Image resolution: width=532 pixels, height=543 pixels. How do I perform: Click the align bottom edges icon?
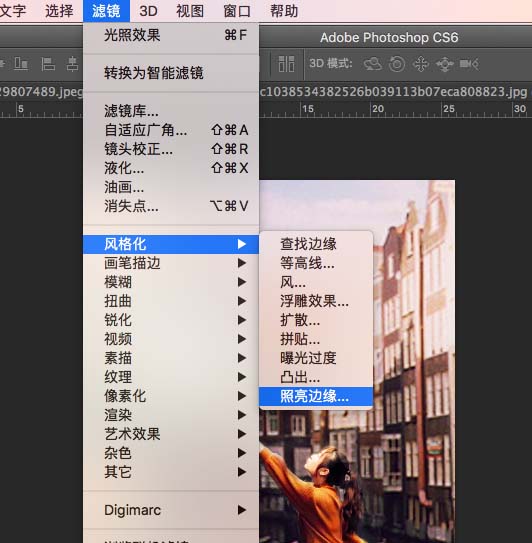click(x=21, y=64)
